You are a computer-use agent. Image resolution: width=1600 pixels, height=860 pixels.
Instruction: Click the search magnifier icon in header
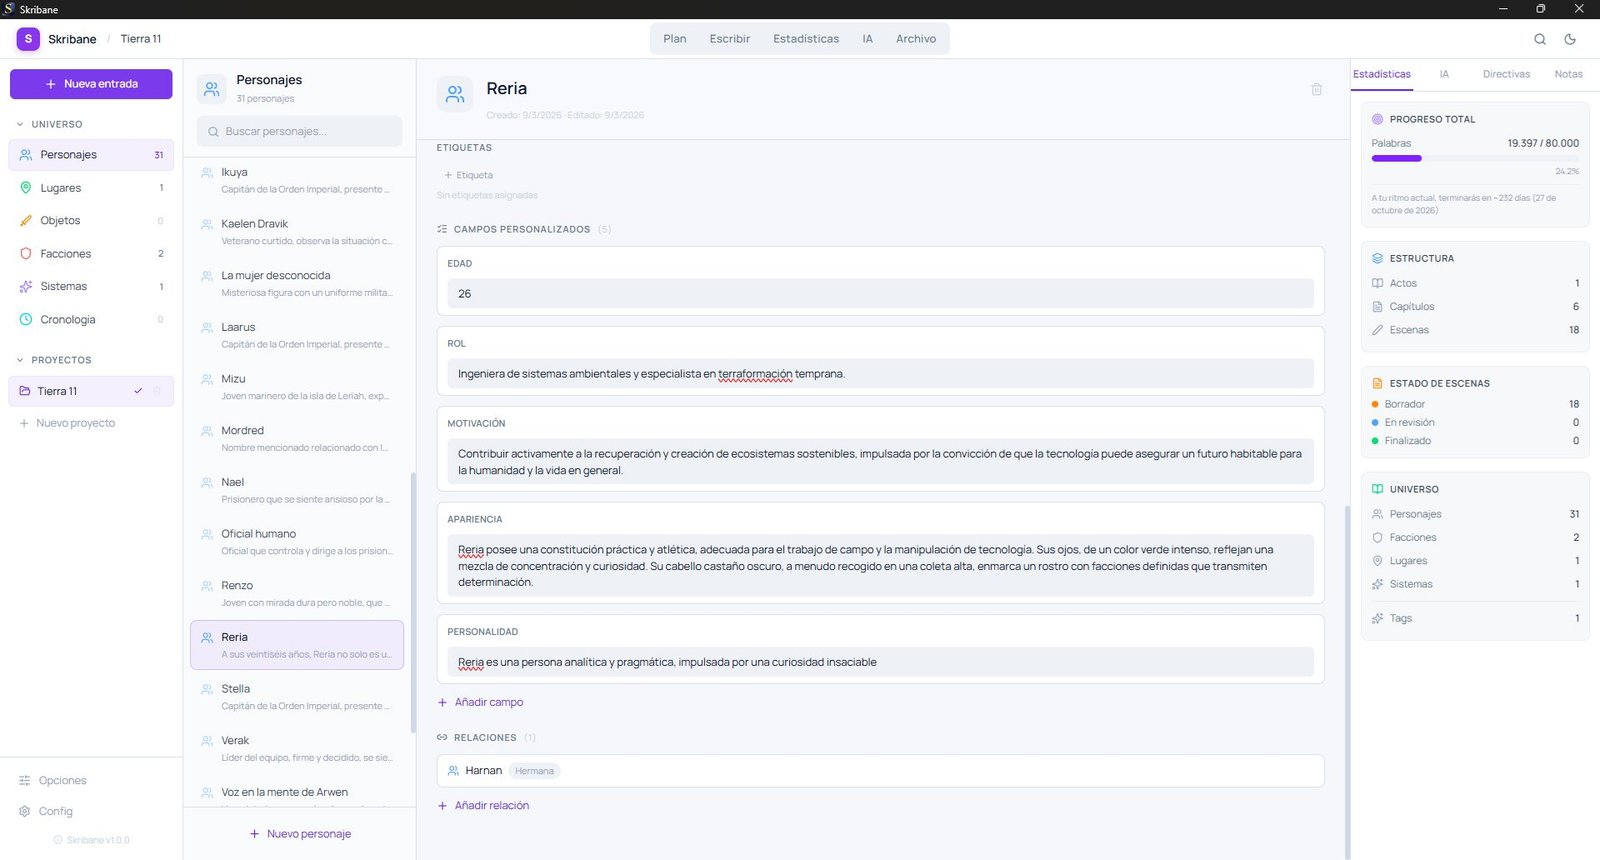(1540, 39)
